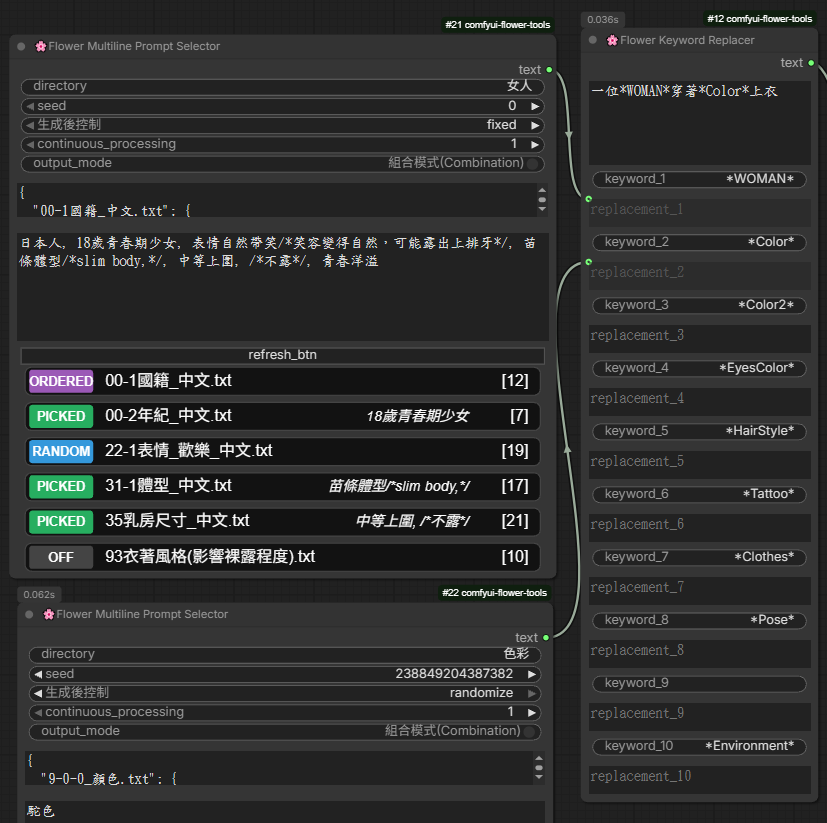This screenshot has width=827, height=823.
Task: Change RANDOM mode for 22-1表情_歡樂_中文.txt
Action: [61, 451]
